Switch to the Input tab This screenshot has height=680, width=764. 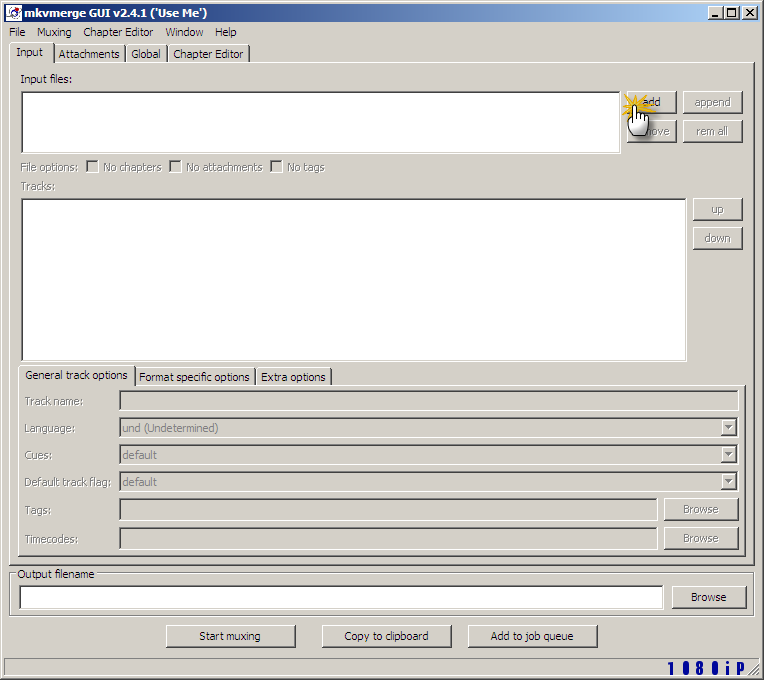point(30,53)
